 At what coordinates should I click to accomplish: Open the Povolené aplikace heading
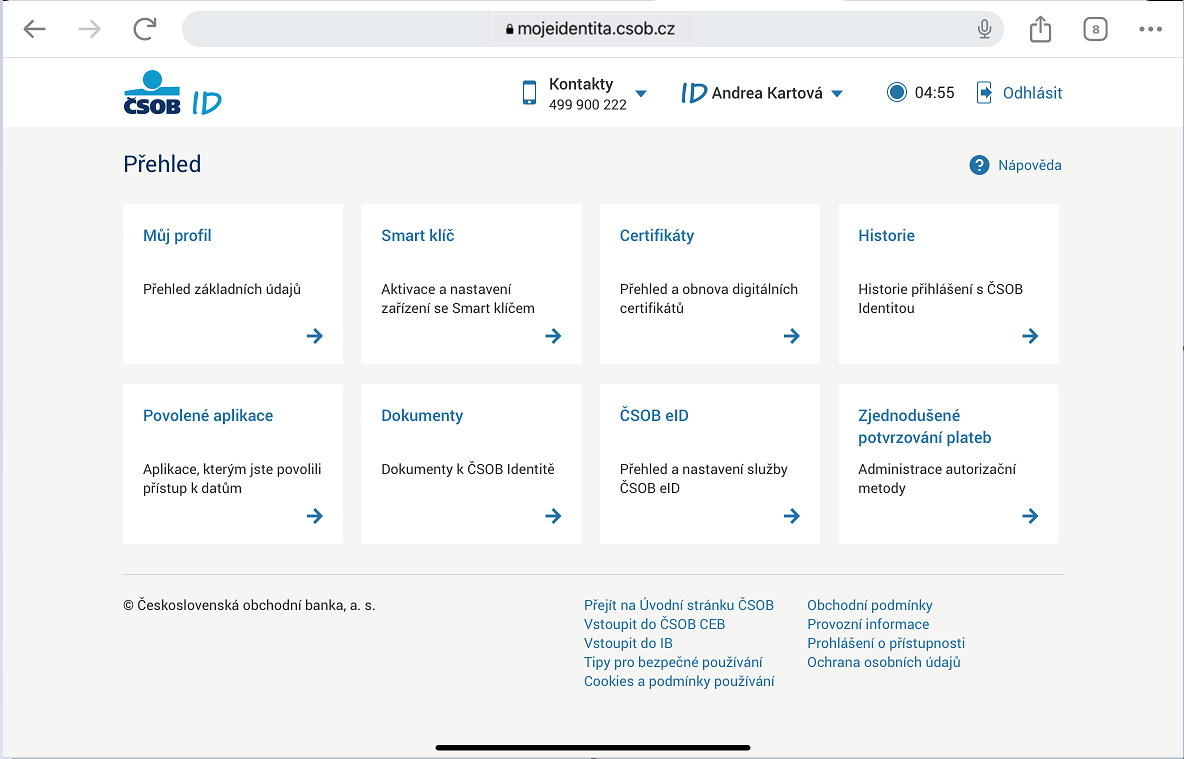(x=208, y=415)
